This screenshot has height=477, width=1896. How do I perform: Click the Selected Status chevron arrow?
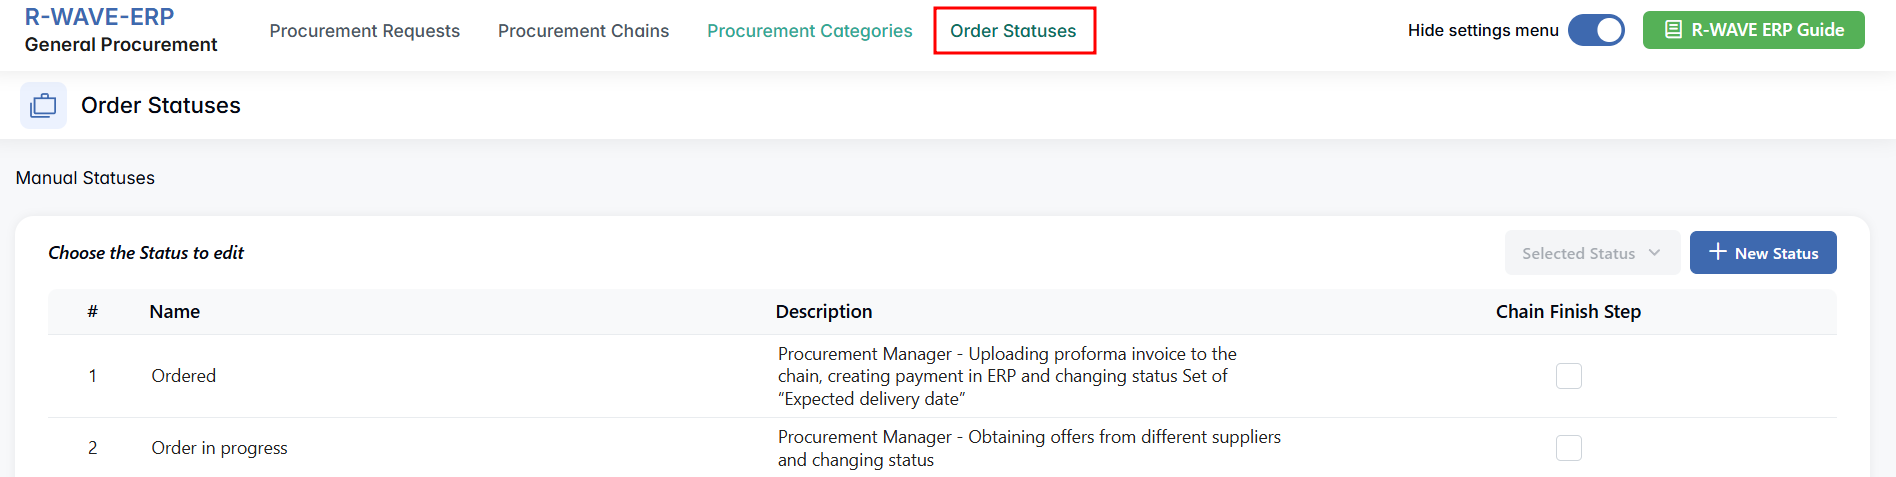pos(1655,253)
